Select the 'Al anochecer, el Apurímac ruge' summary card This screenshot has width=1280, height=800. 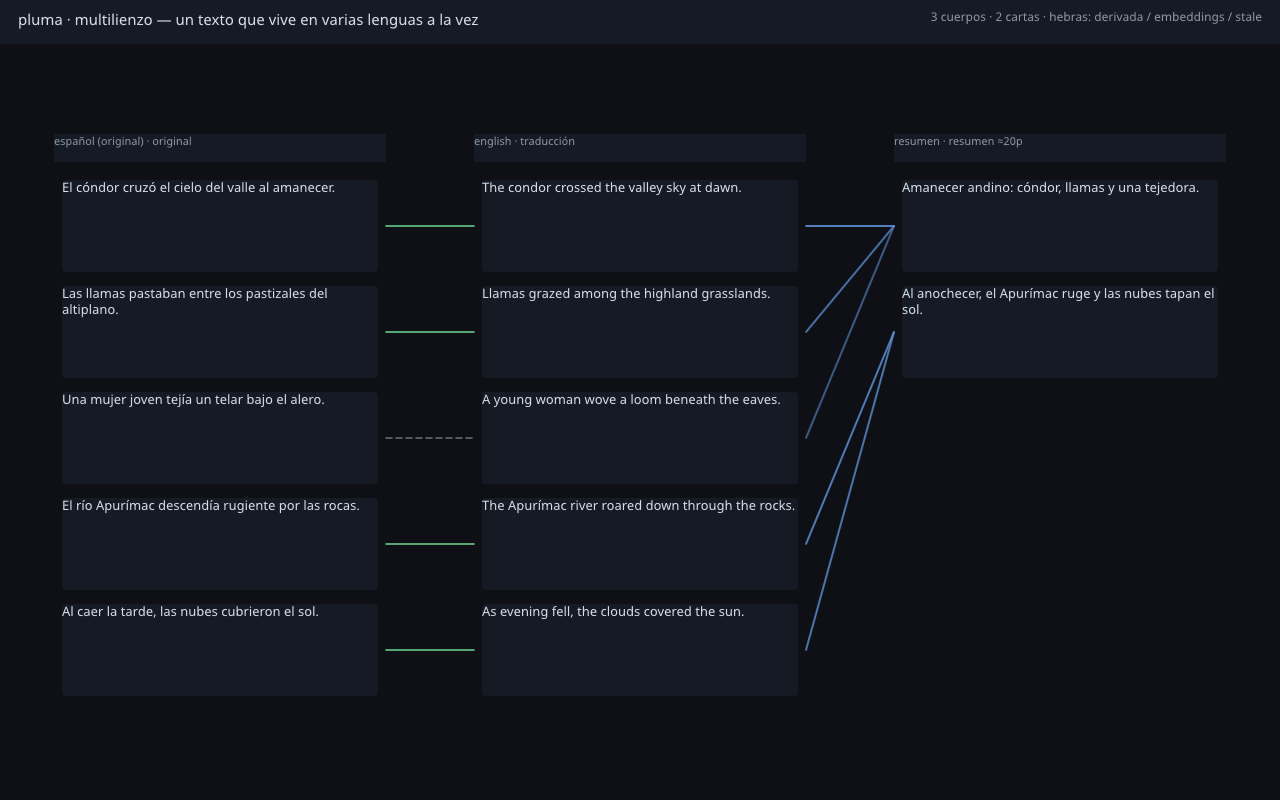click(1060, 332)
